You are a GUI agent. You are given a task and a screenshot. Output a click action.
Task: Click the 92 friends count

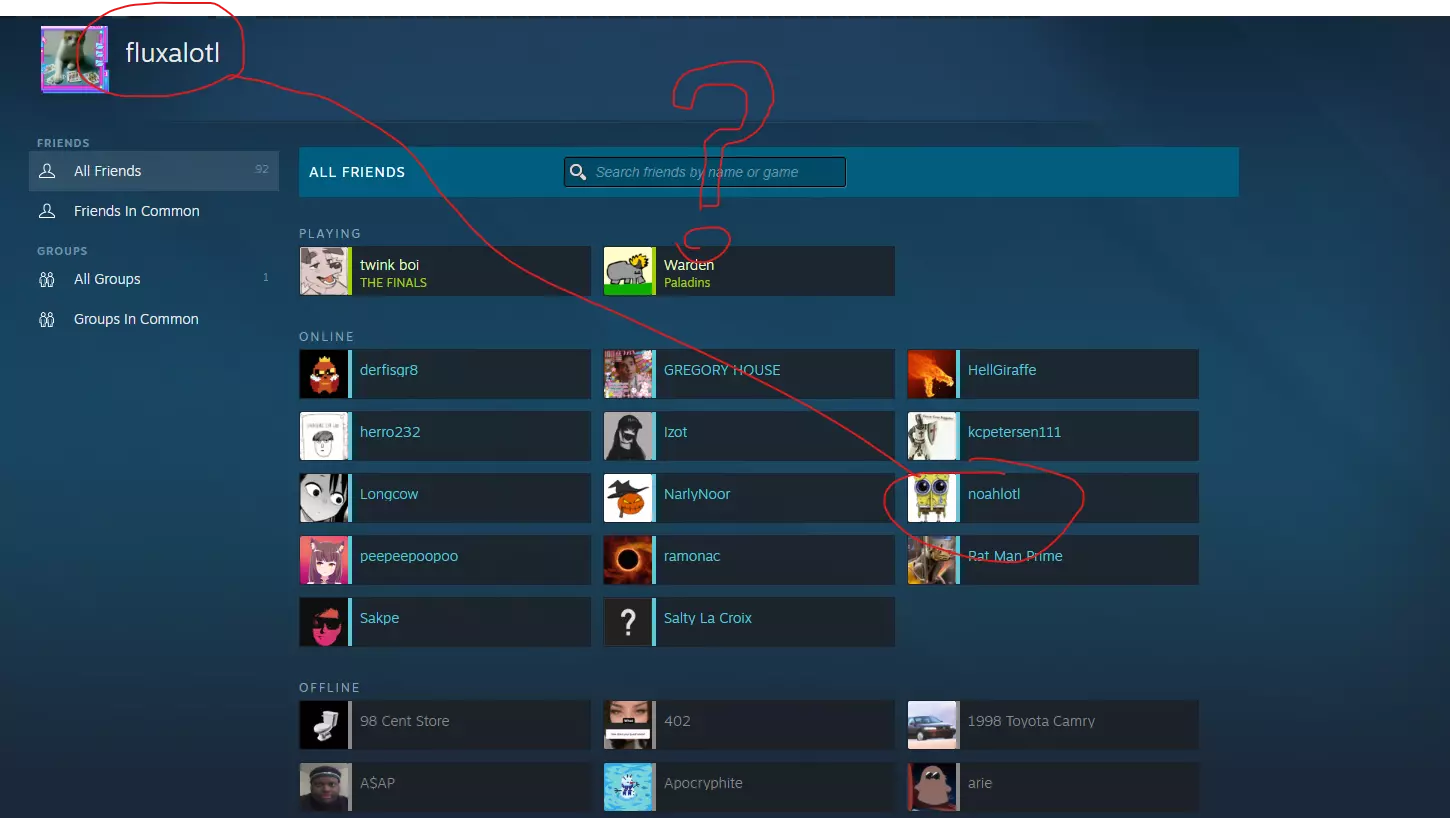[262, 169]
